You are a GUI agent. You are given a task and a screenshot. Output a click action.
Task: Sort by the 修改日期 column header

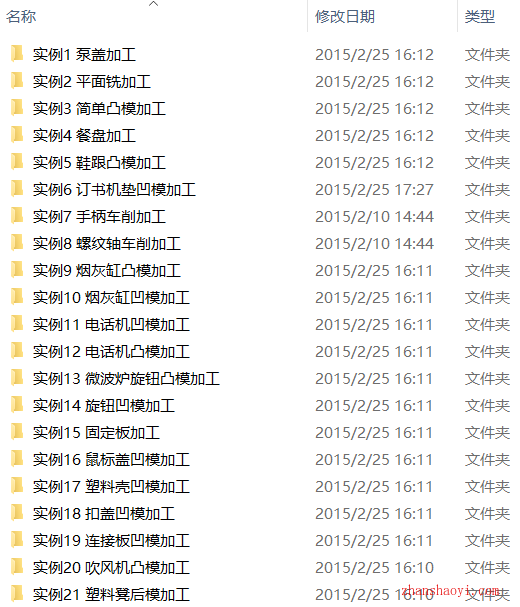(x=345, y=17)
